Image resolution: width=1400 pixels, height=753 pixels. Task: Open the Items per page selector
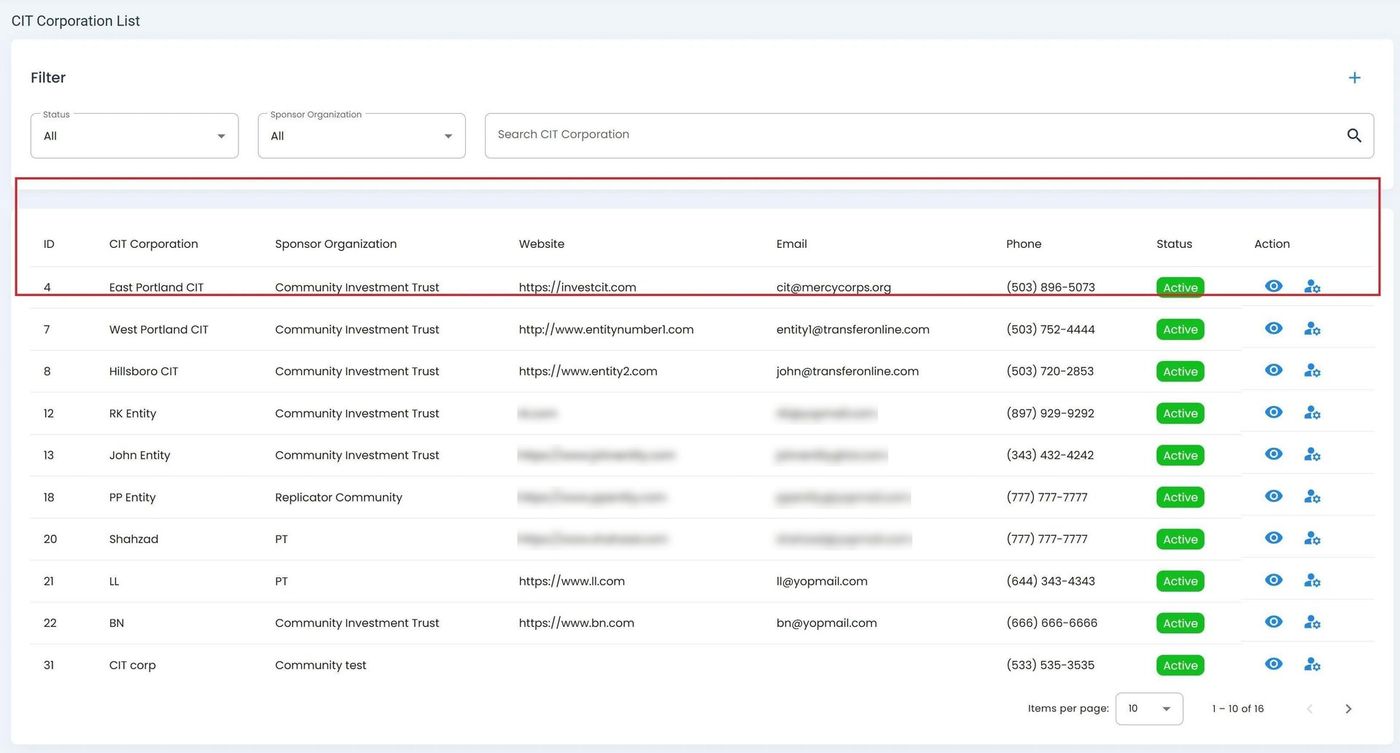point(1148,709)
